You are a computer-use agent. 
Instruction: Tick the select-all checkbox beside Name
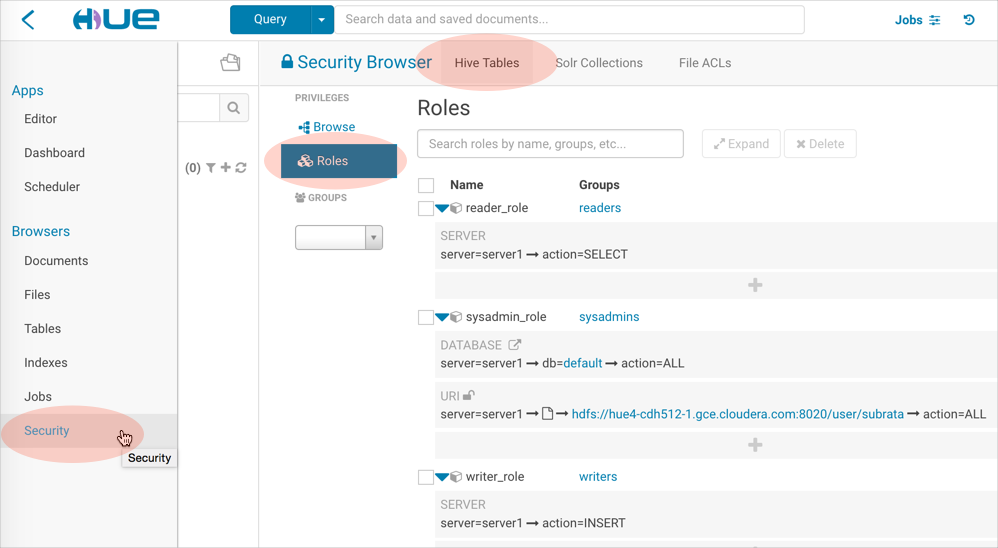pyautogui.click(x=426, y=185)
